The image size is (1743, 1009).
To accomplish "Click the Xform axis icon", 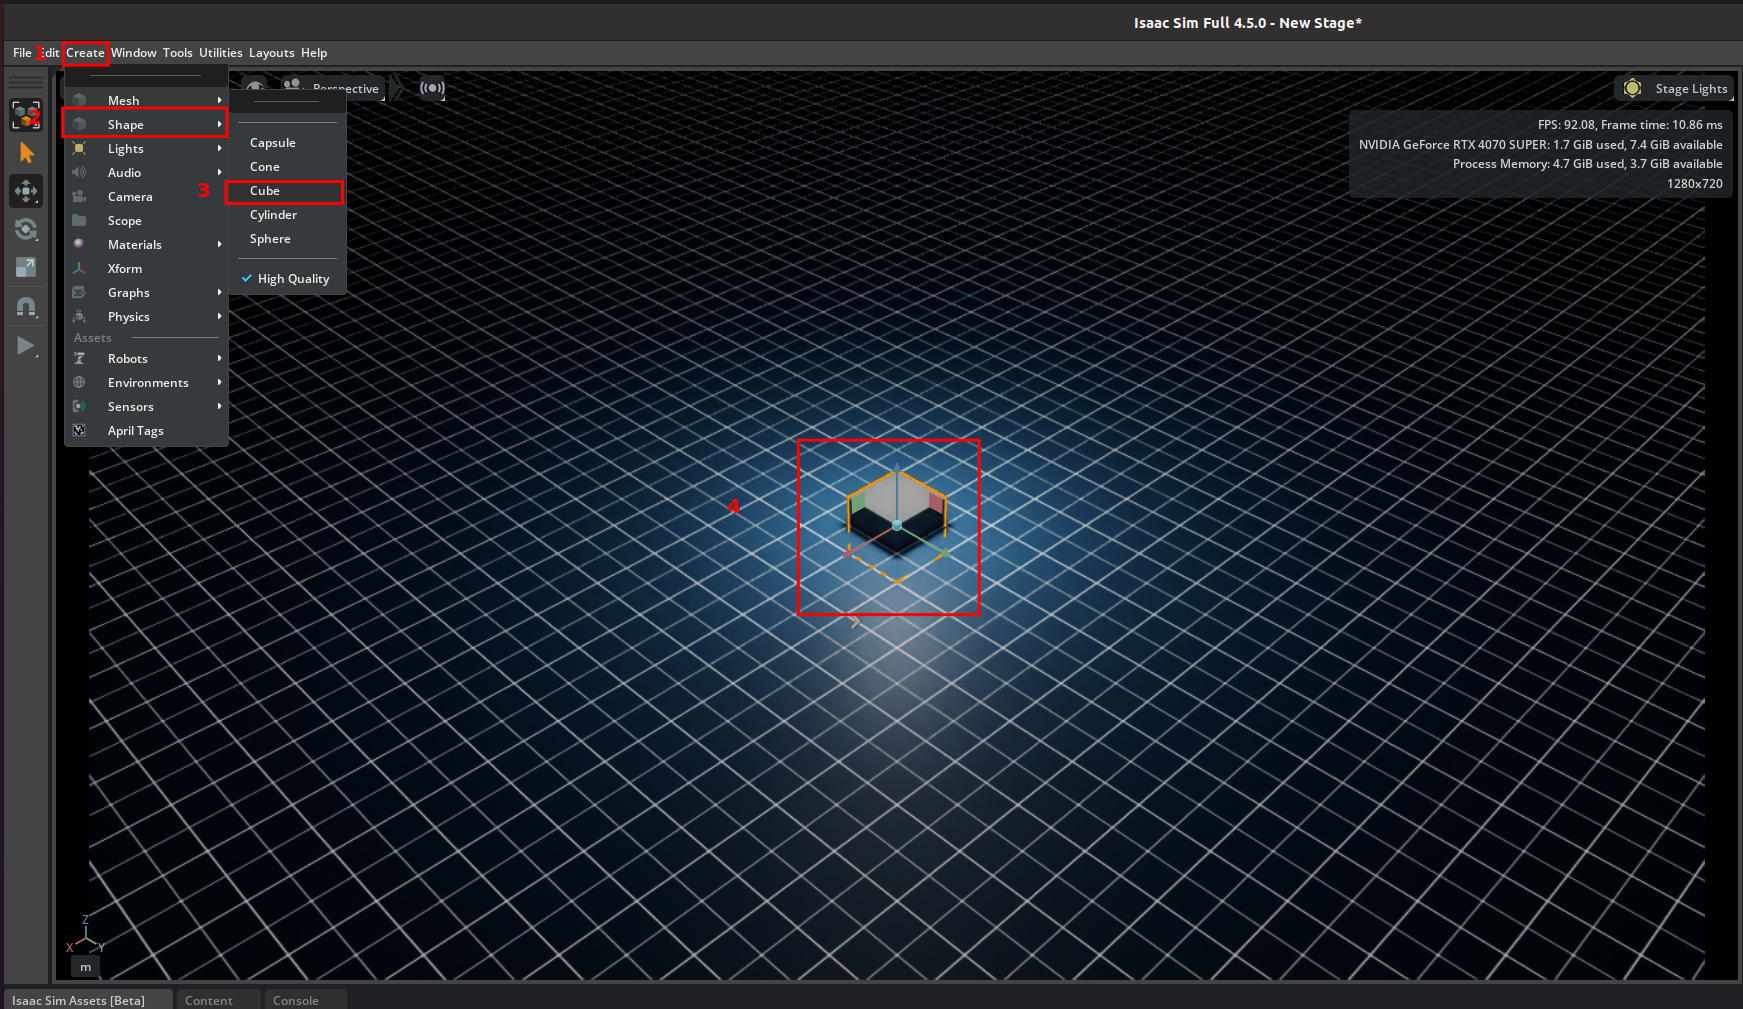I will coord(79,268).
